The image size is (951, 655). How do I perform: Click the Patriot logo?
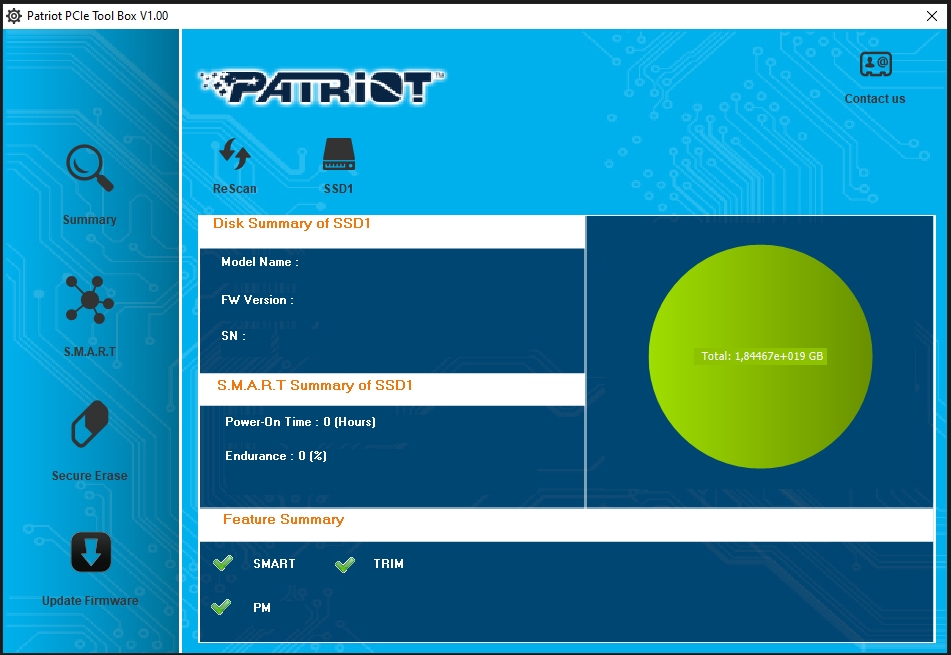pos(322,87)
